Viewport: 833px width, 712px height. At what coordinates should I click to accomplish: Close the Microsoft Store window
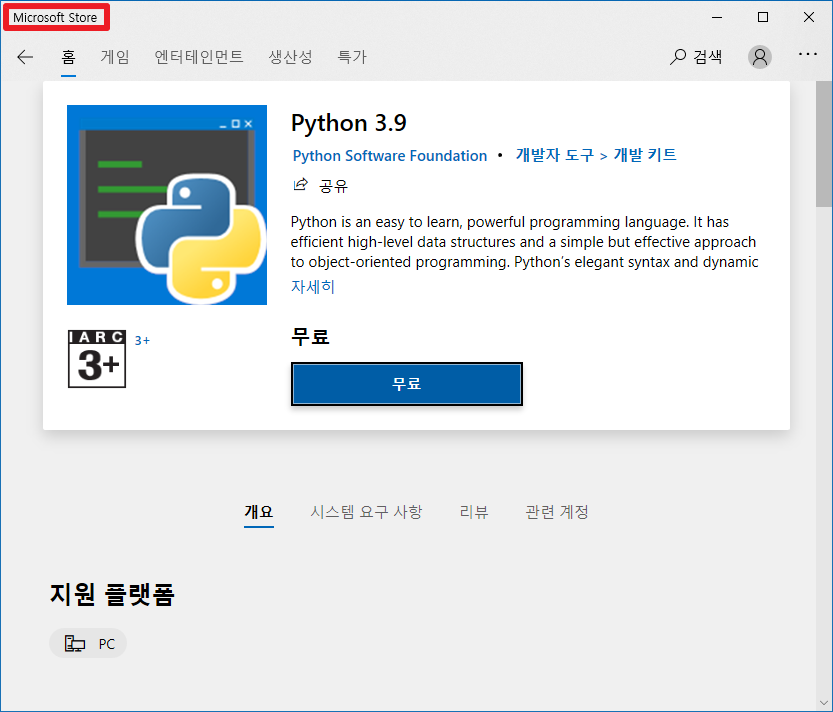coord(809,18)
